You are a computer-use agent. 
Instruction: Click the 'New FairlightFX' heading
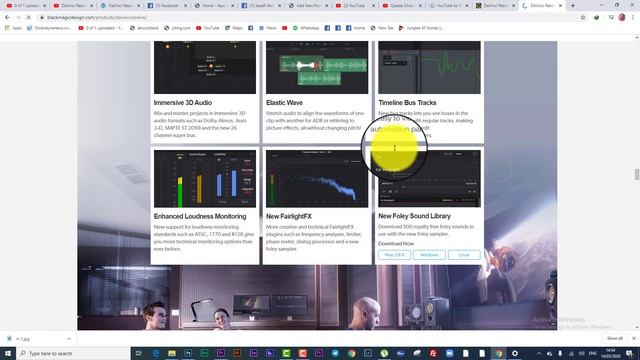click(x=289, y=216)
